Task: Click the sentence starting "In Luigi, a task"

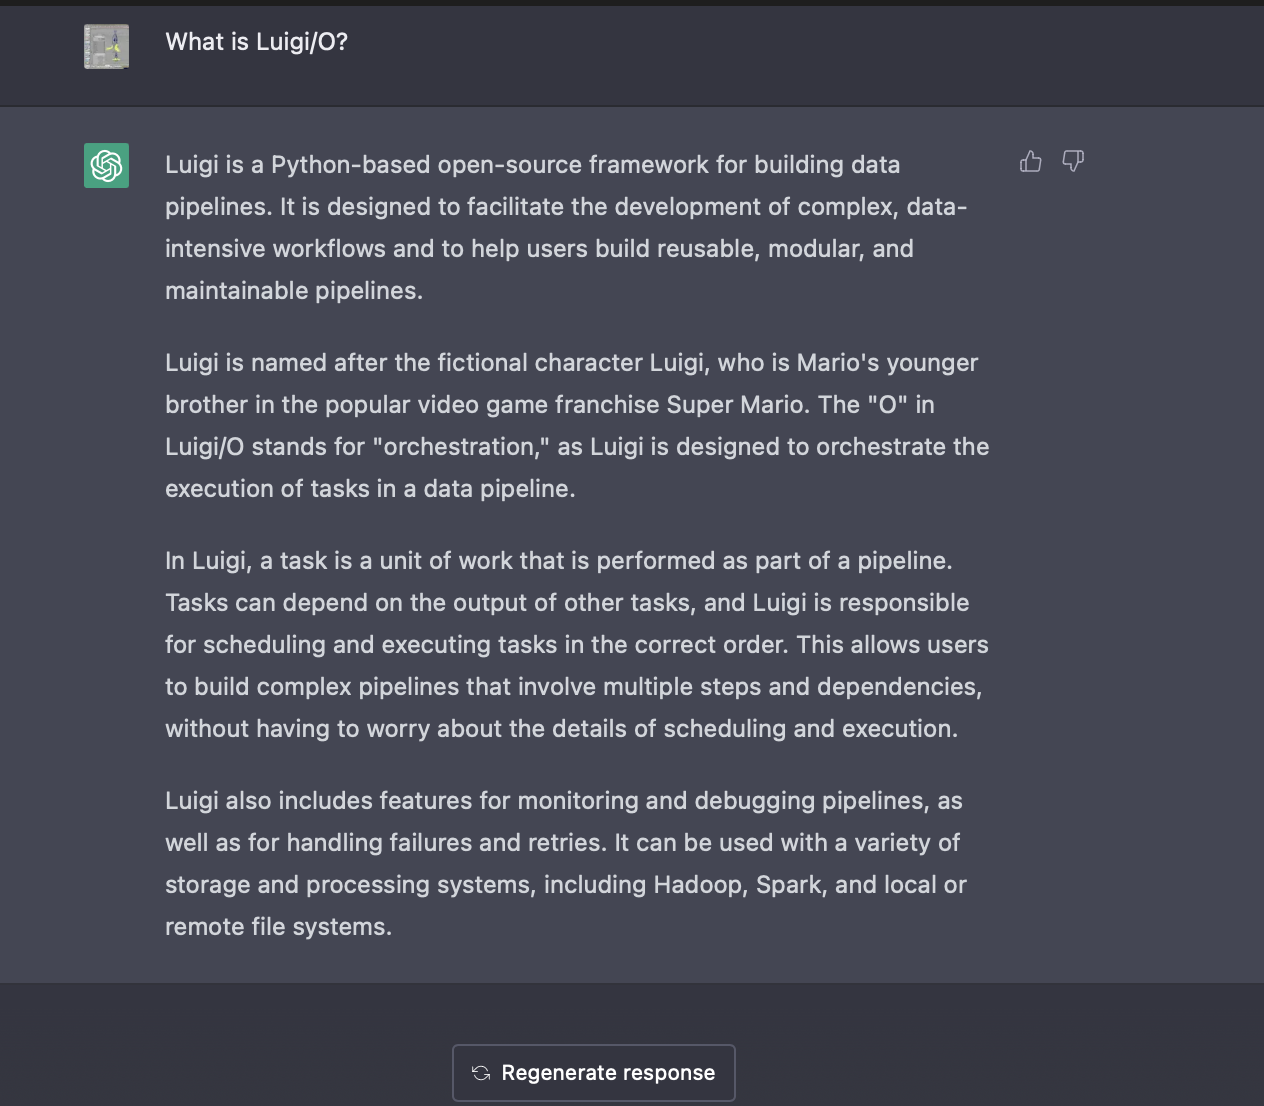Action: (x=558, y=561)
